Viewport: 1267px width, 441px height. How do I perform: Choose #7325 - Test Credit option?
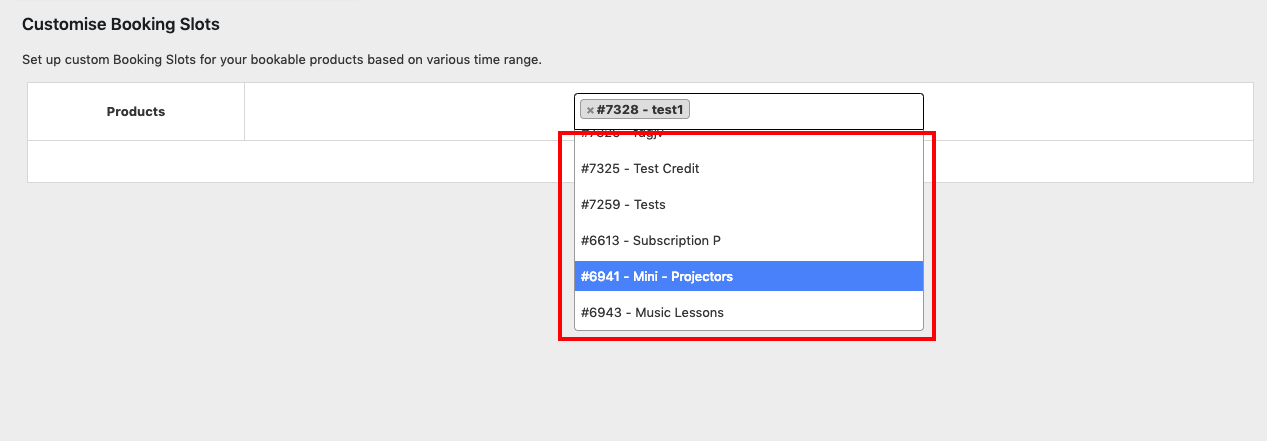748,169
